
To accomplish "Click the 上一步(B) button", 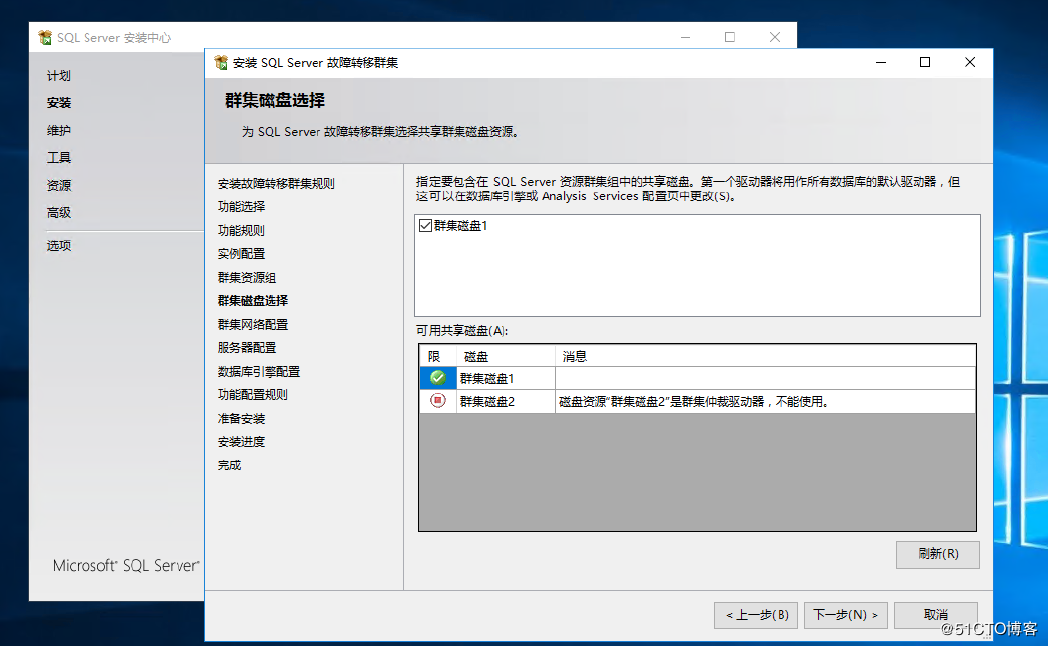I will coord(755,615).
